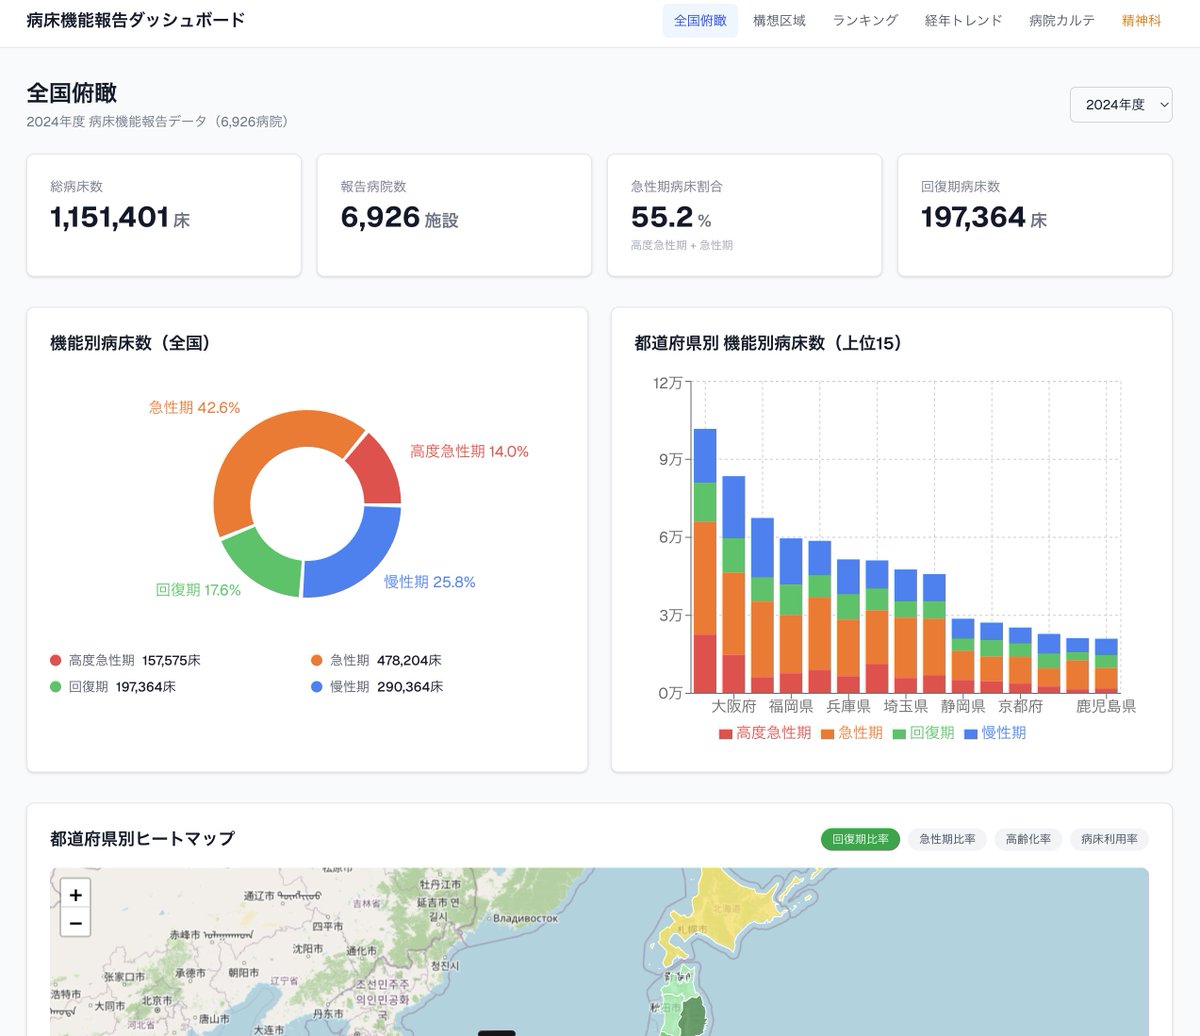Toggle 回復期 series in bar chart legend
Viewport: 1200px width, 1036px height.
924,733
